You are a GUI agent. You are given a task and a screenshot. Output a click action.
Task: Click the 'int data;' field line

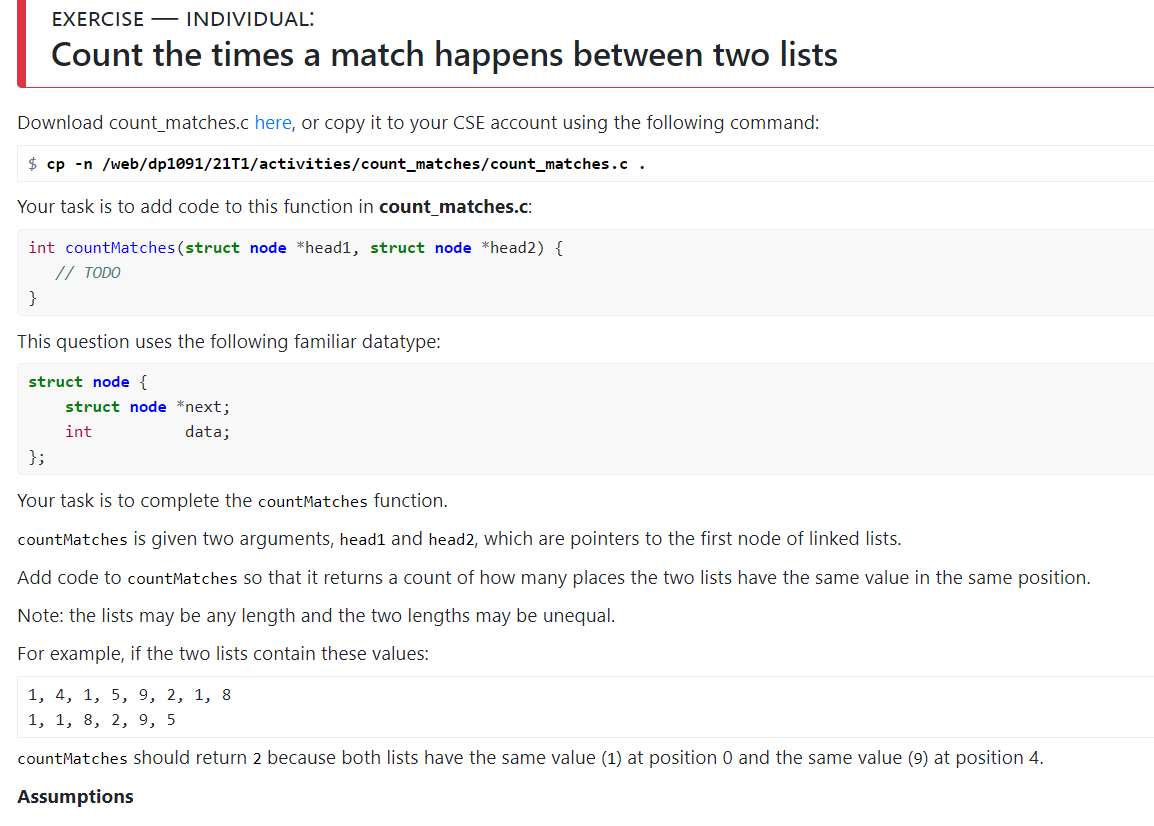click(147, 432)
